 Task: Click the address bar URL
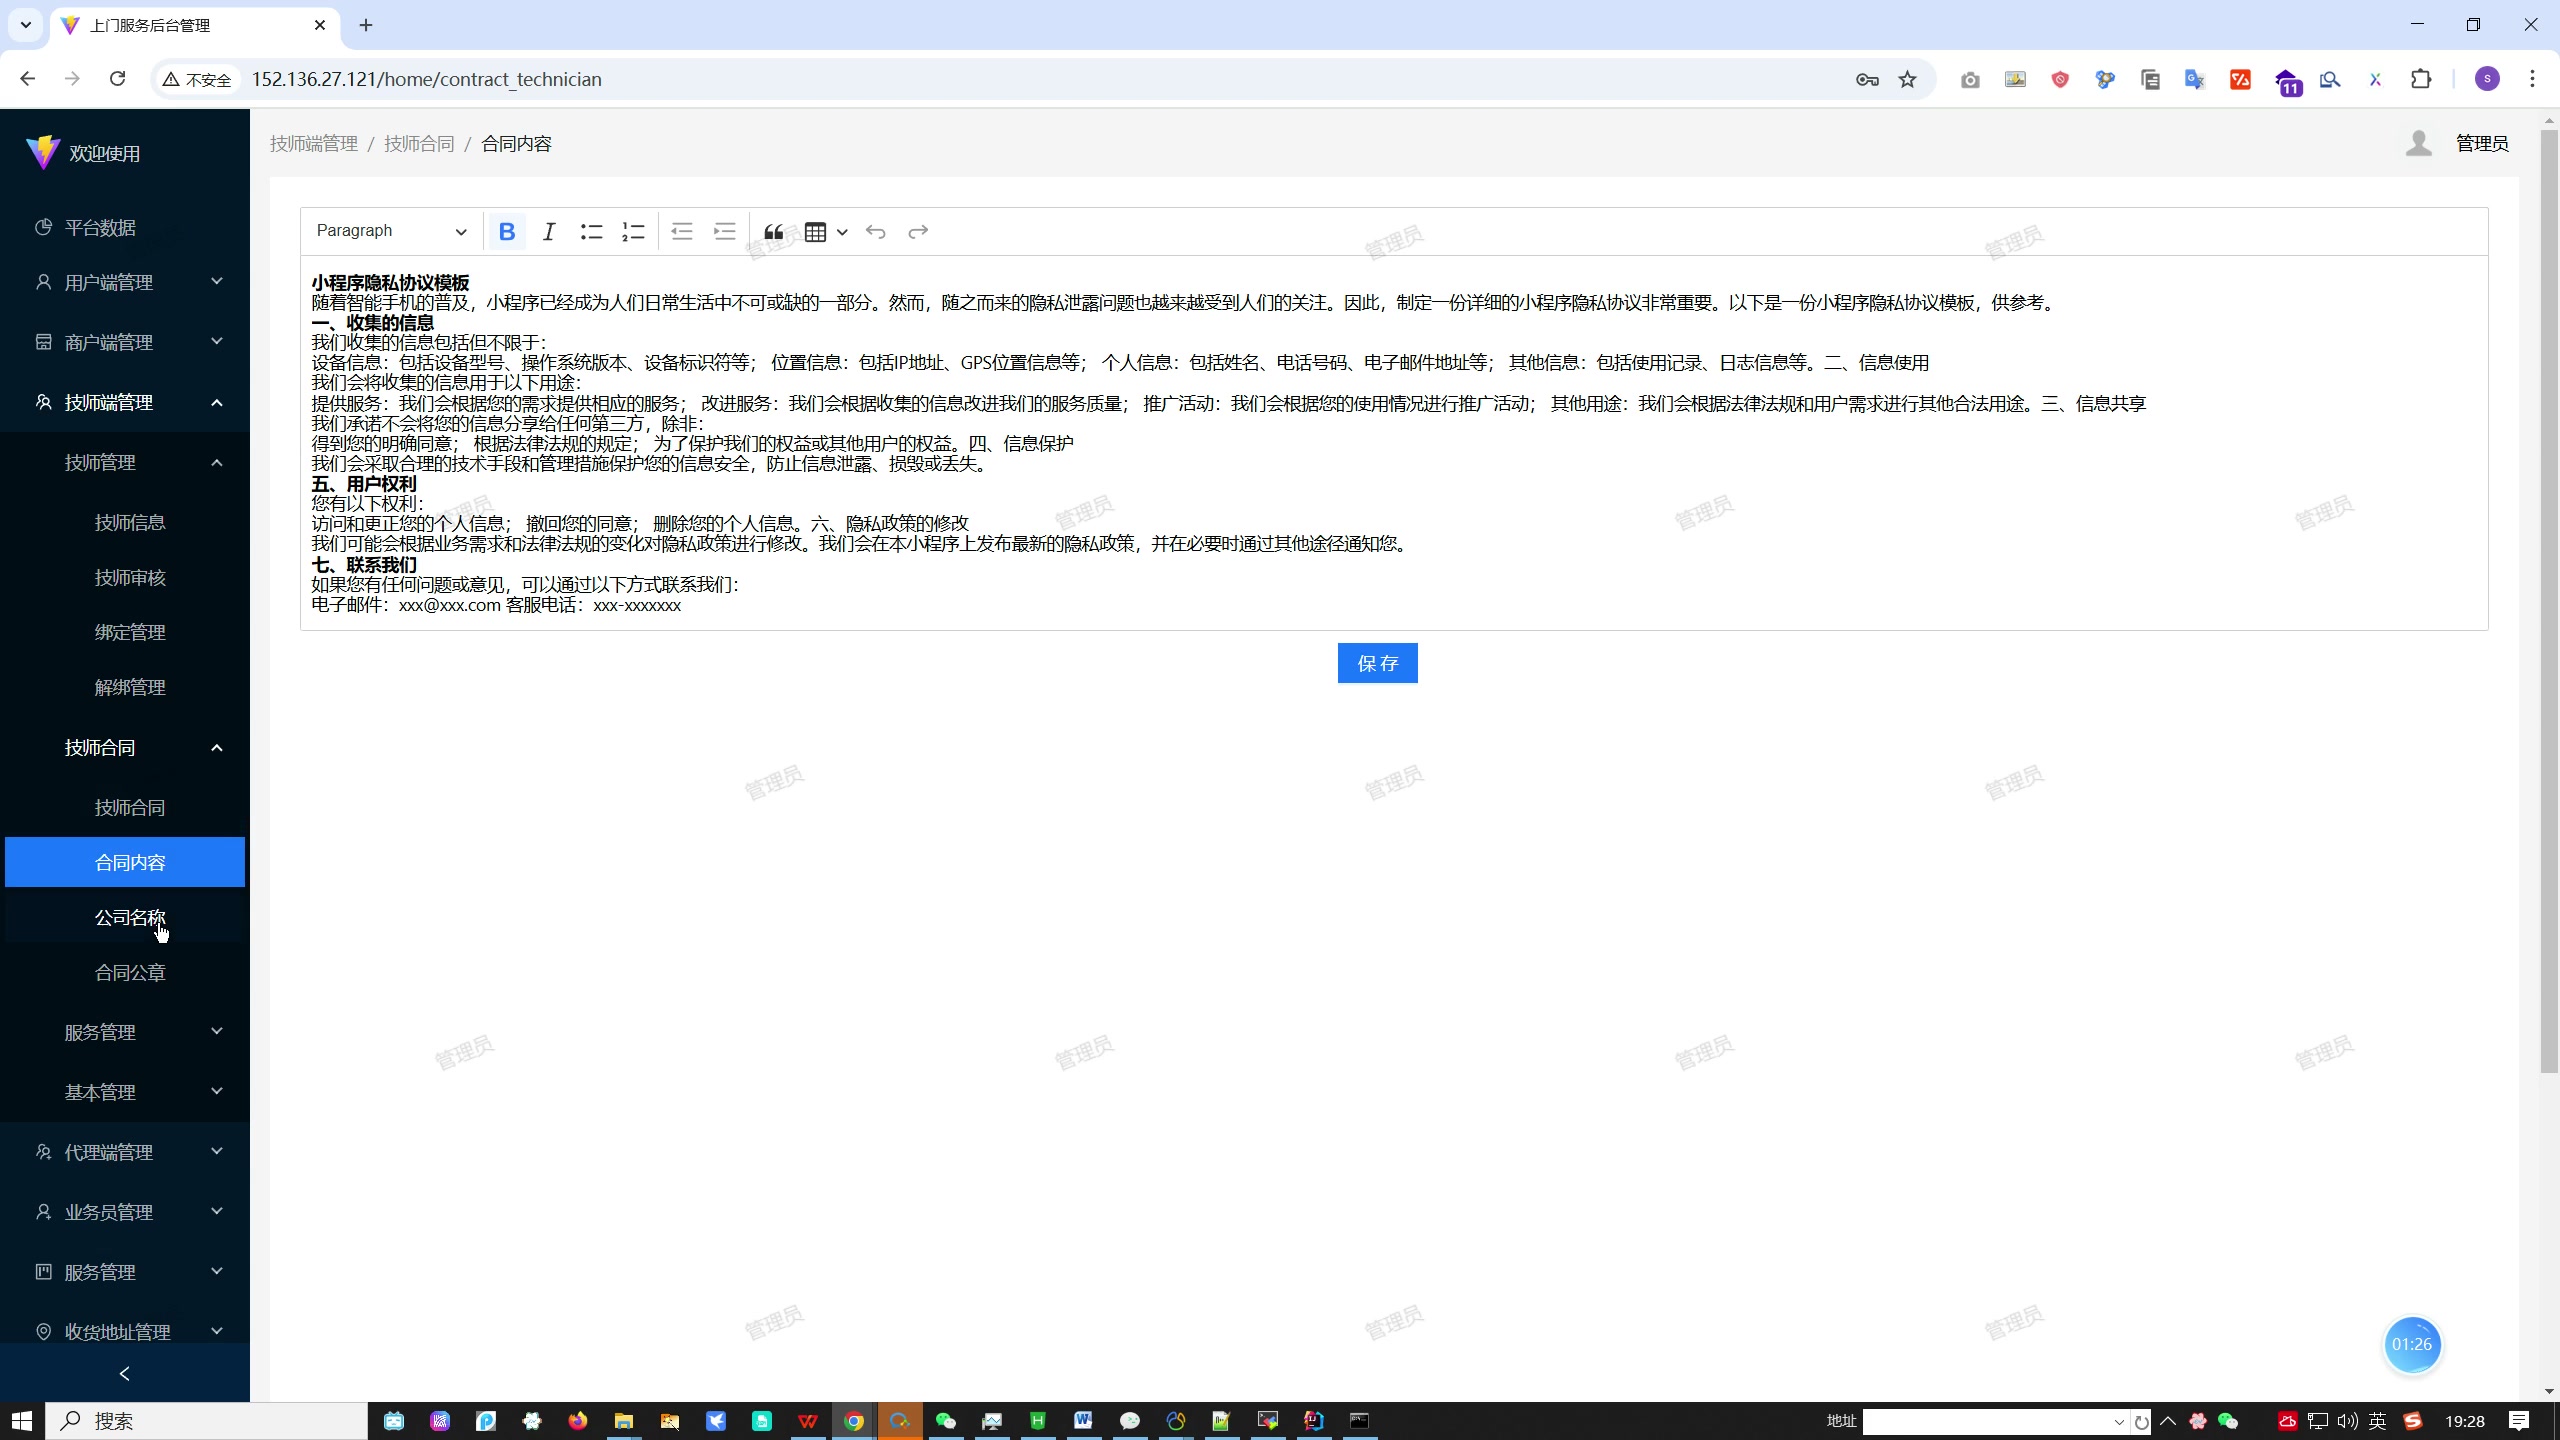click(426, 79)
